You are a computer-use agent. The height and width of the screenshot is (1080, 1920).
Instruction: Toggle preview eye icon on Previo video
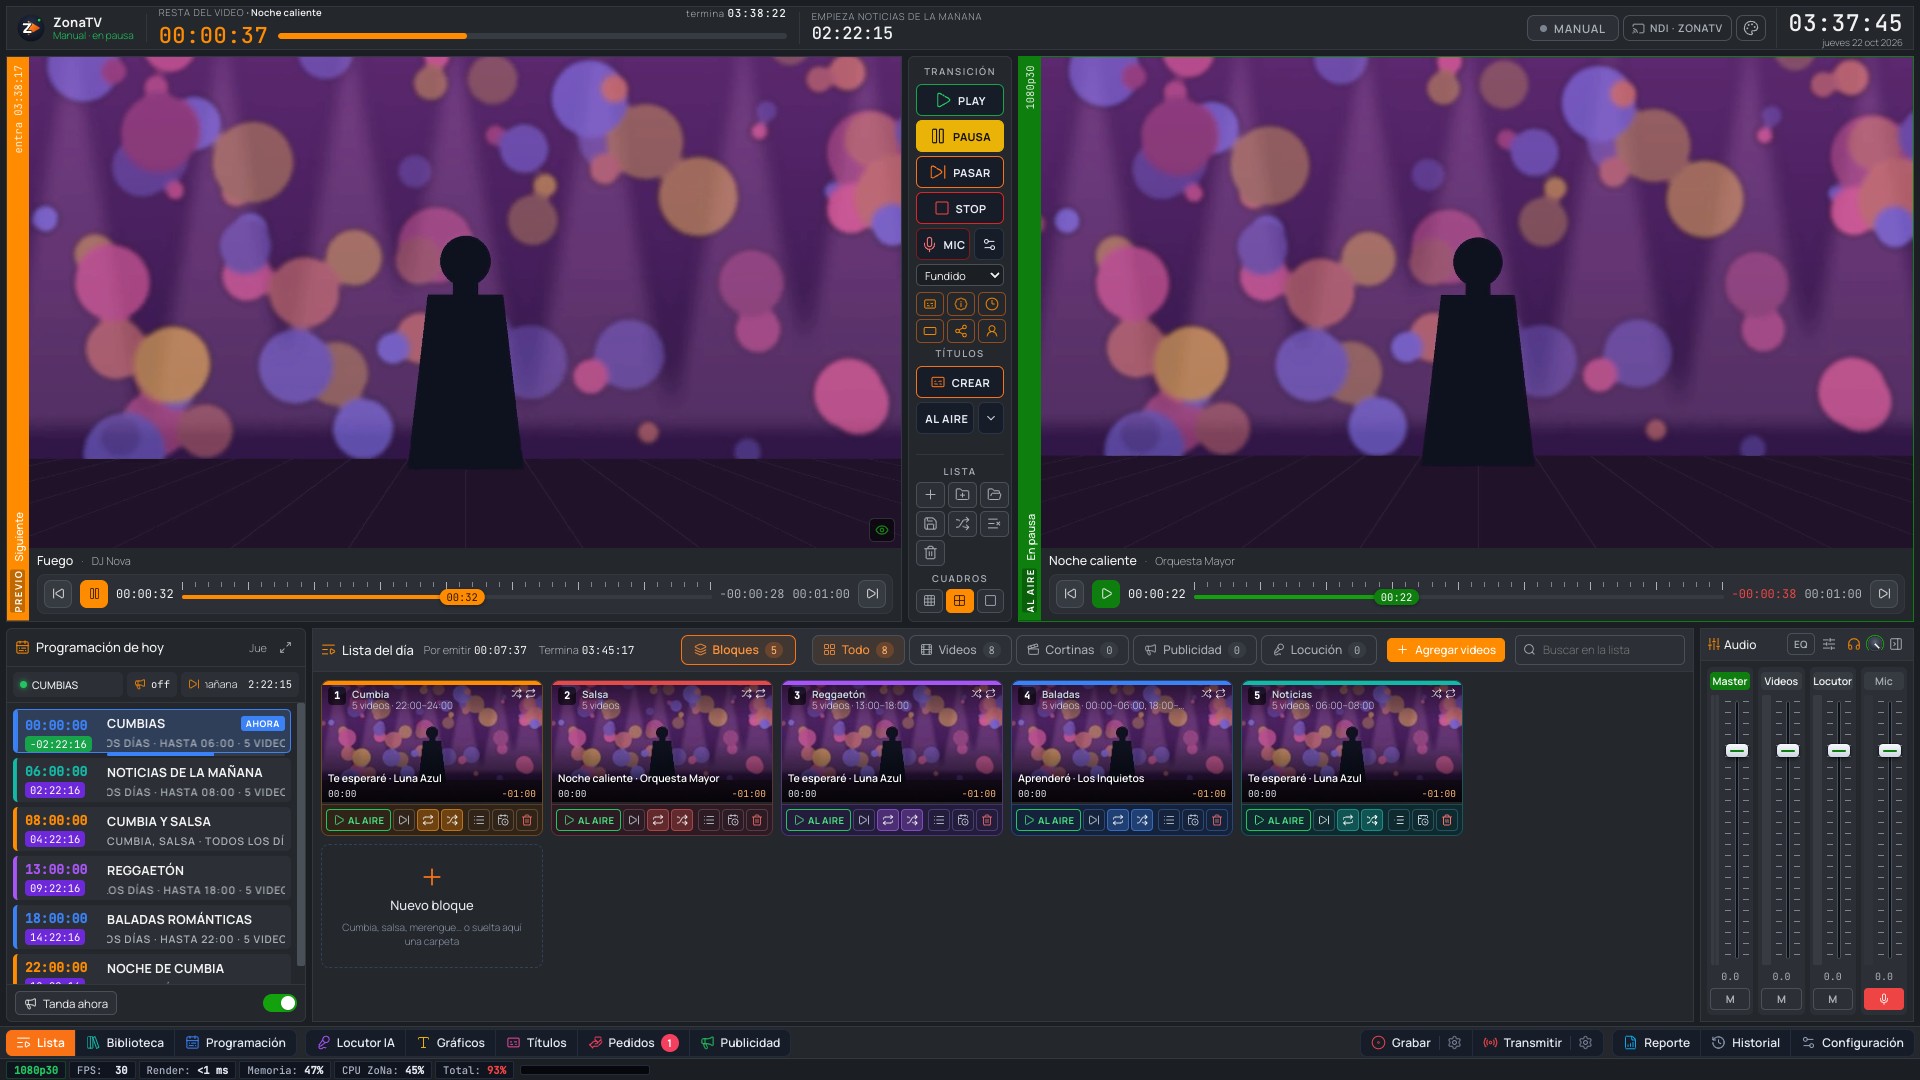881,530
